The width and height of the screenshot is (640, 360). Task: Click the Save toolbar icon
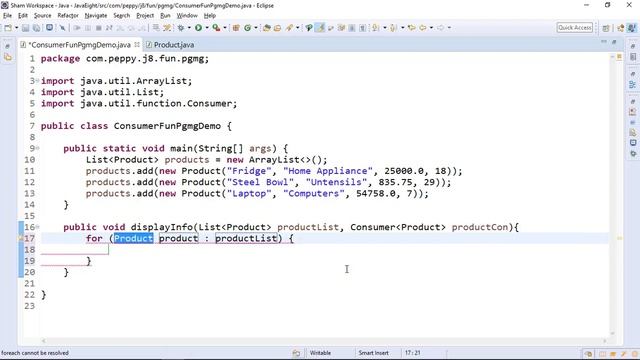(25, 28)
